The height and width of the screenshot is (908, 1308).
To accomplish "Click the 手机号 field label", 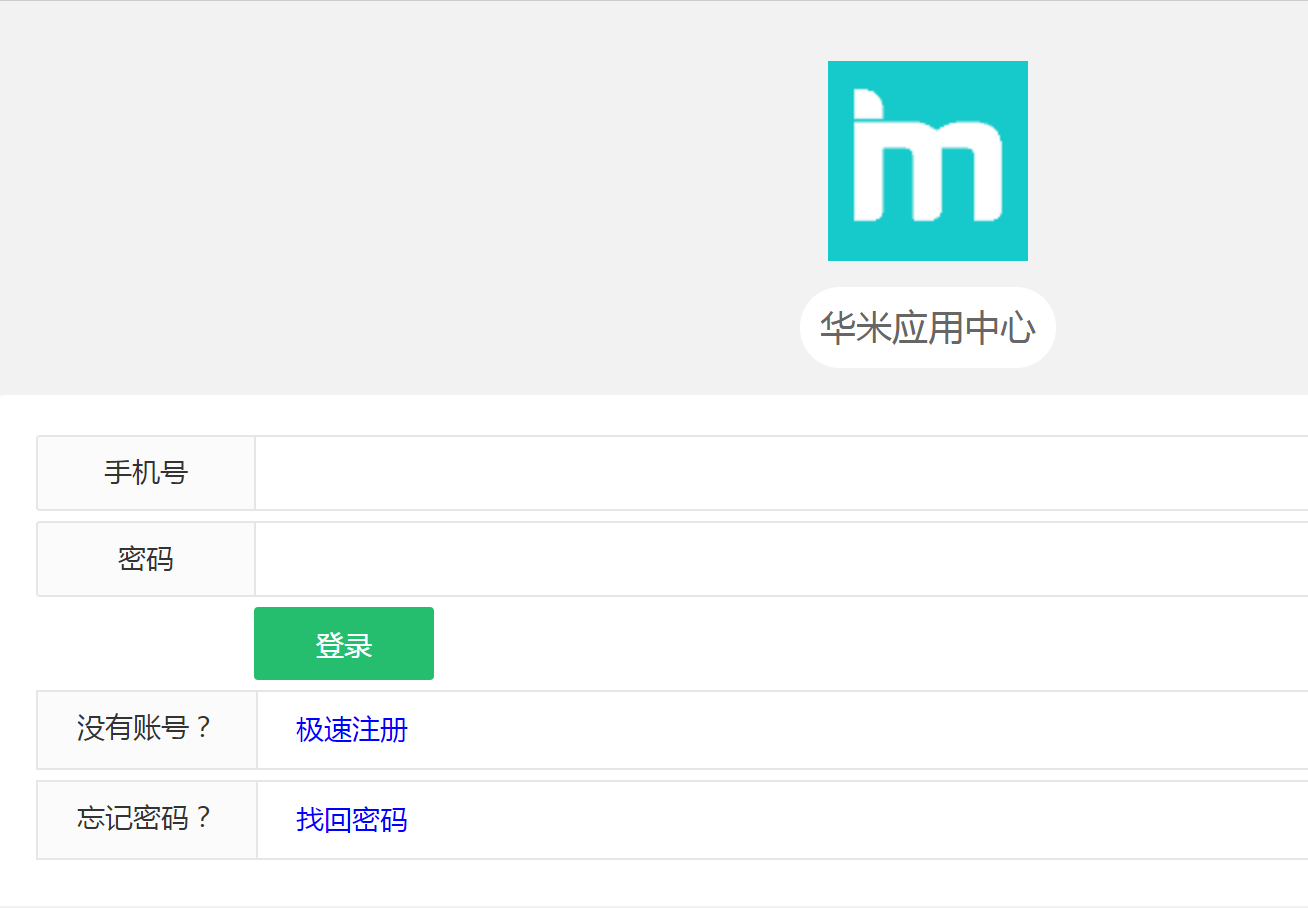I will coord(146,472).
